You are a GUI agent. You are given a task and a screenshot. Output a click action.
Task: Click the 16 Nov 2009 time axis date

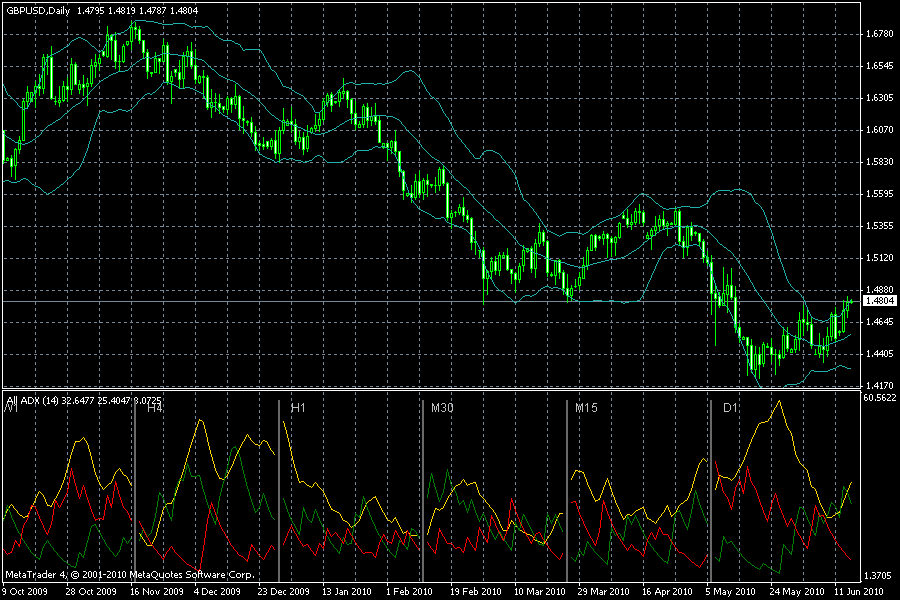[x=156, y=591]
